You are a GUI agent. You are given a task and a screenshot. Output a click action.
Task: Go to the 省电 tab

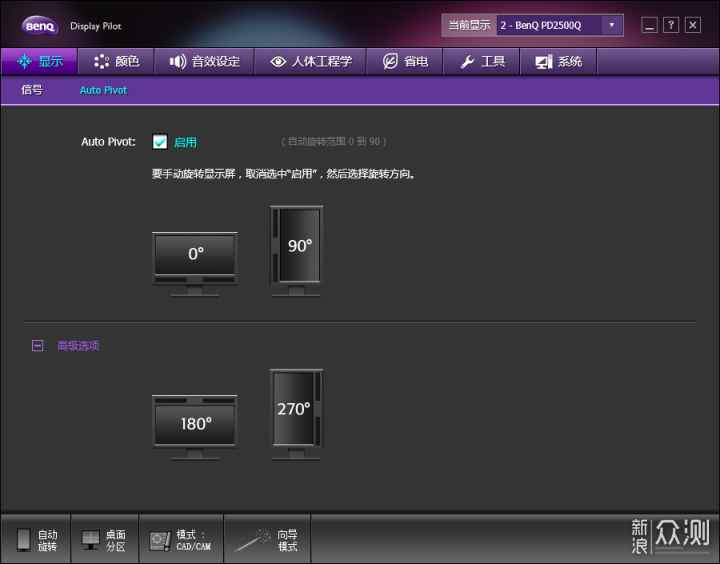pyautogui.click(x=405, y=61)
